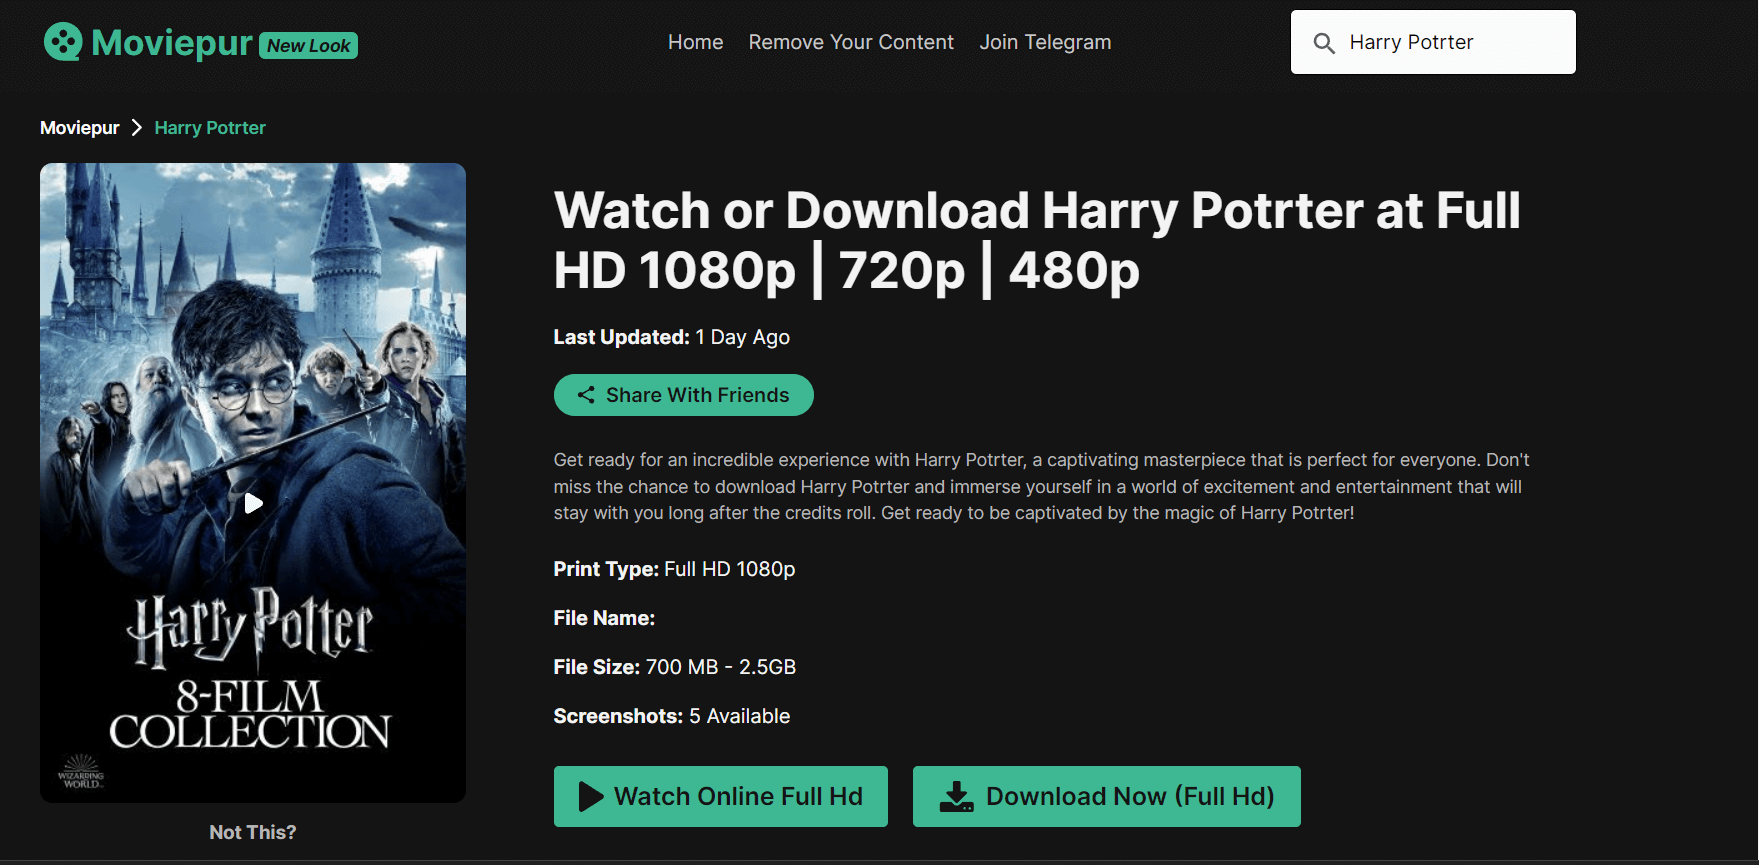Select the Moviepur breadcrumb link
1759x865 pixels.
(x=79, y=128)
